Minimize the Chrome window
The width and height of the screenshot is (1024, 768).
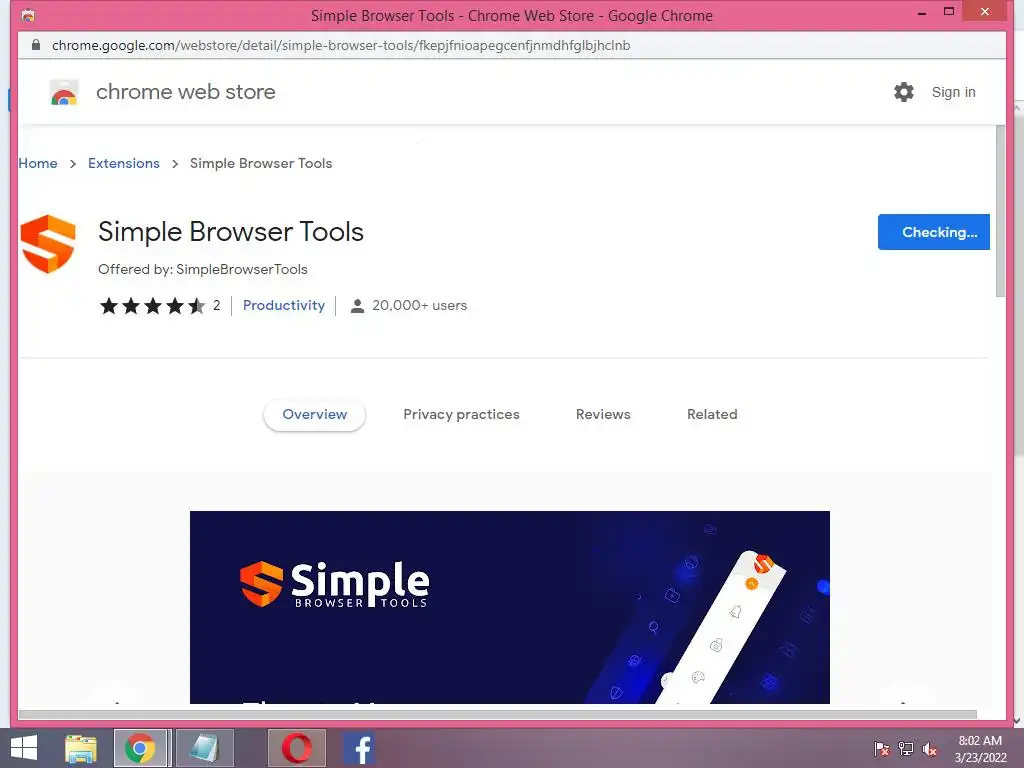tap(921, 12)
